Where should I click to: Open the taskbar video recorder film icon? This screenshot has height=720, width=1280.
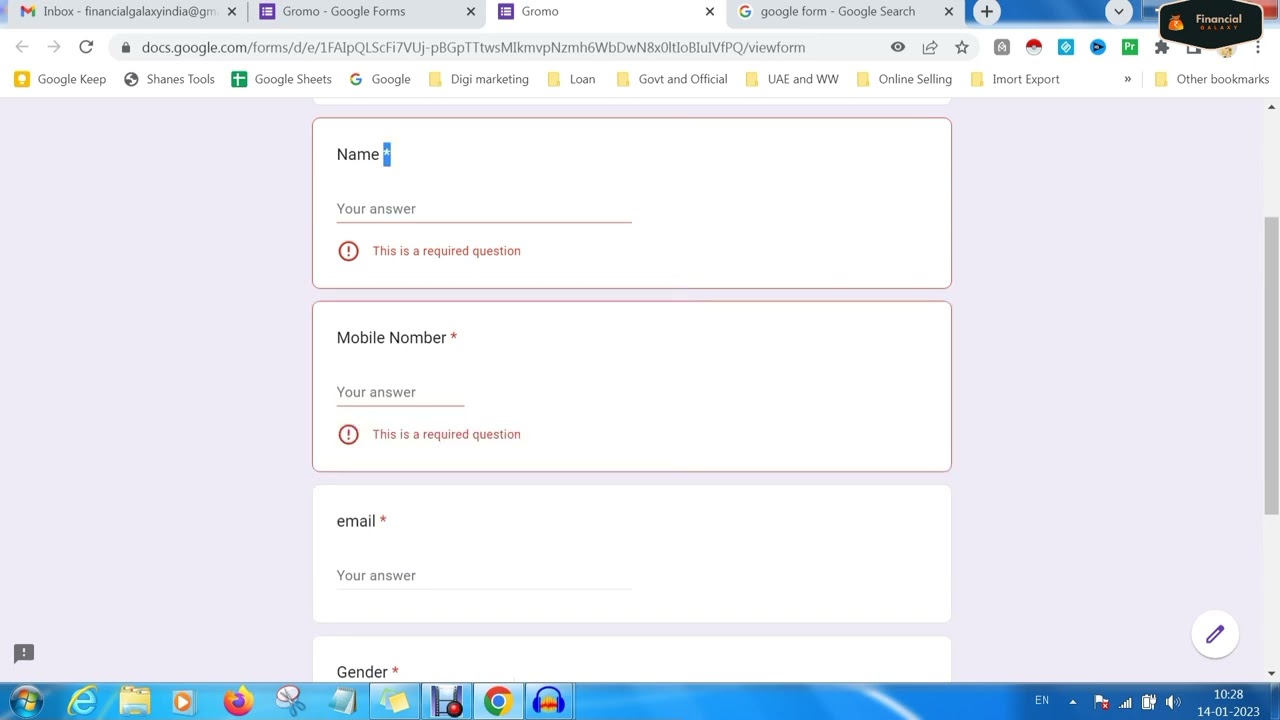tap(446, 700)
